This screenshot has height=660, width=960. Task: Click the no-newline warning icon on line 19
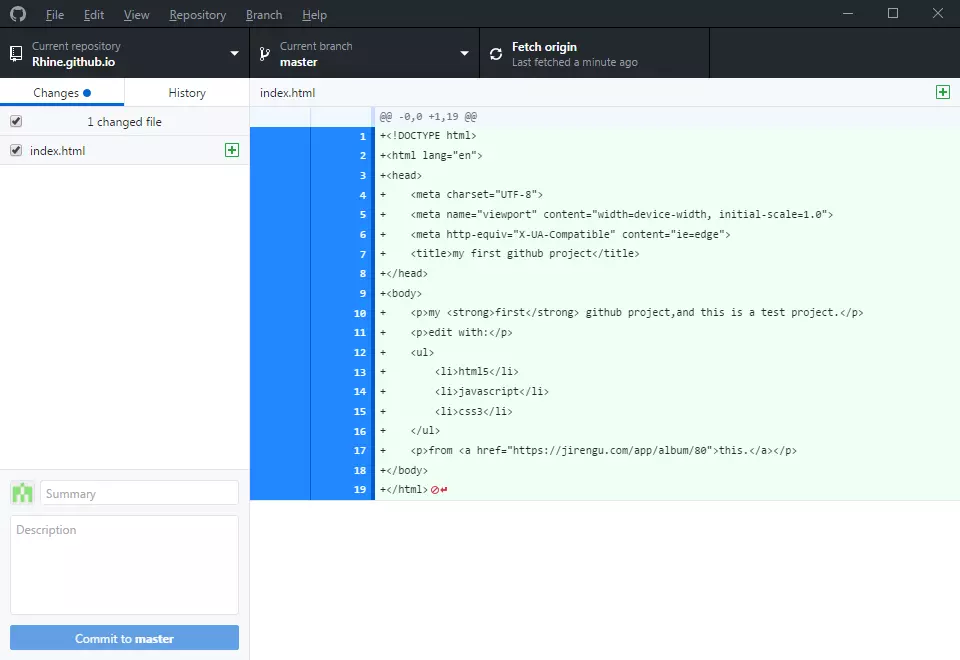click(x=438, y=490)
